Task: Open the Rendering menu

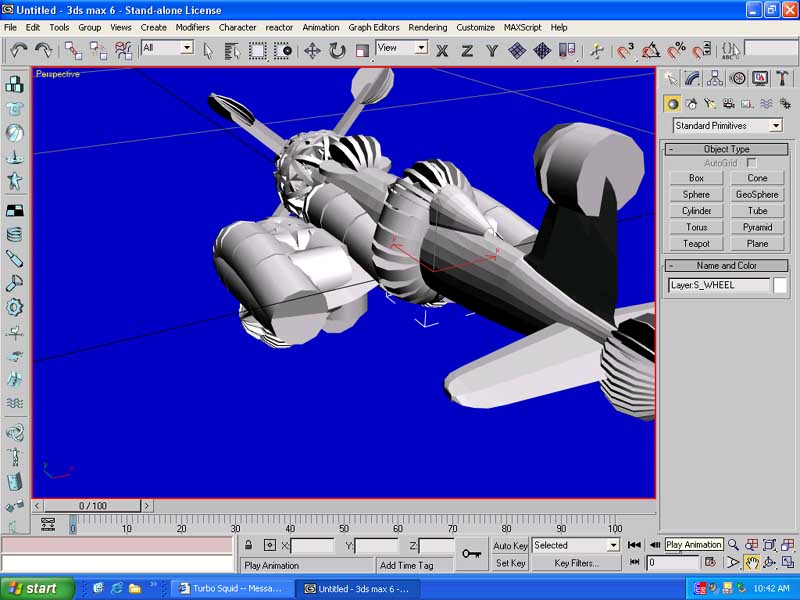Action: pos(427,27)
